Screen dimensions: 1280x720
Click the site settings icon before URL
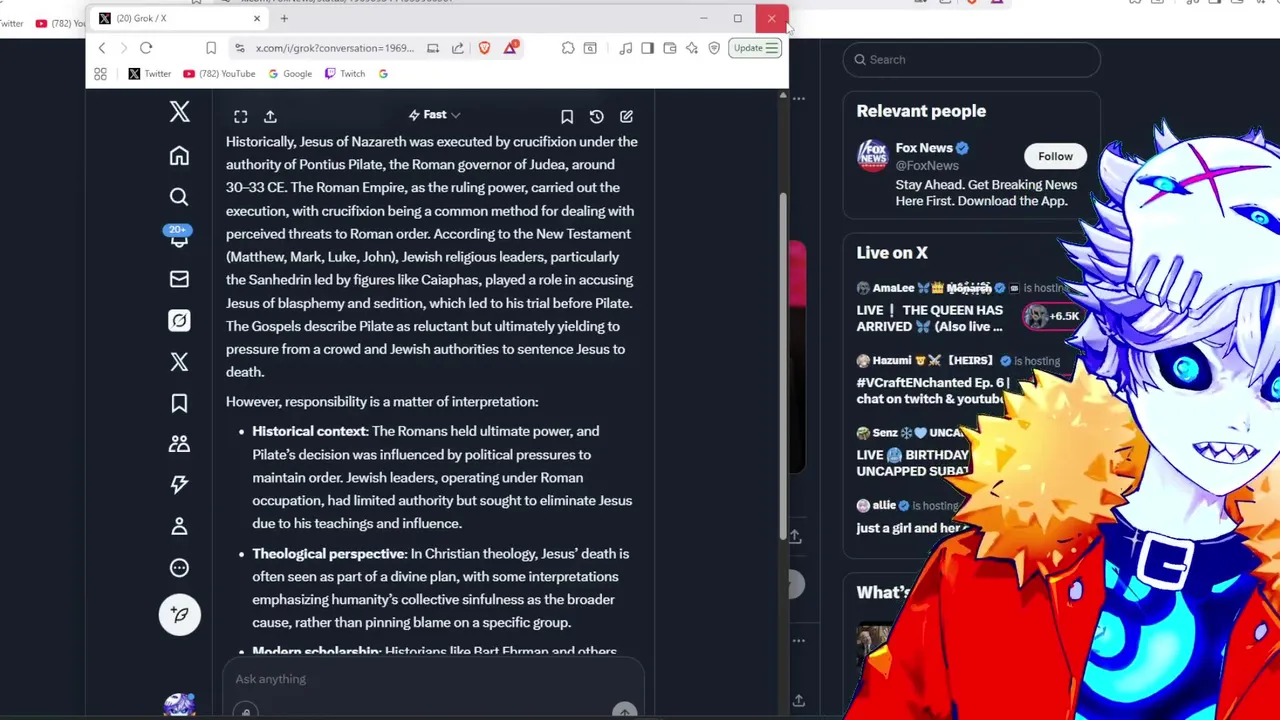239,48
